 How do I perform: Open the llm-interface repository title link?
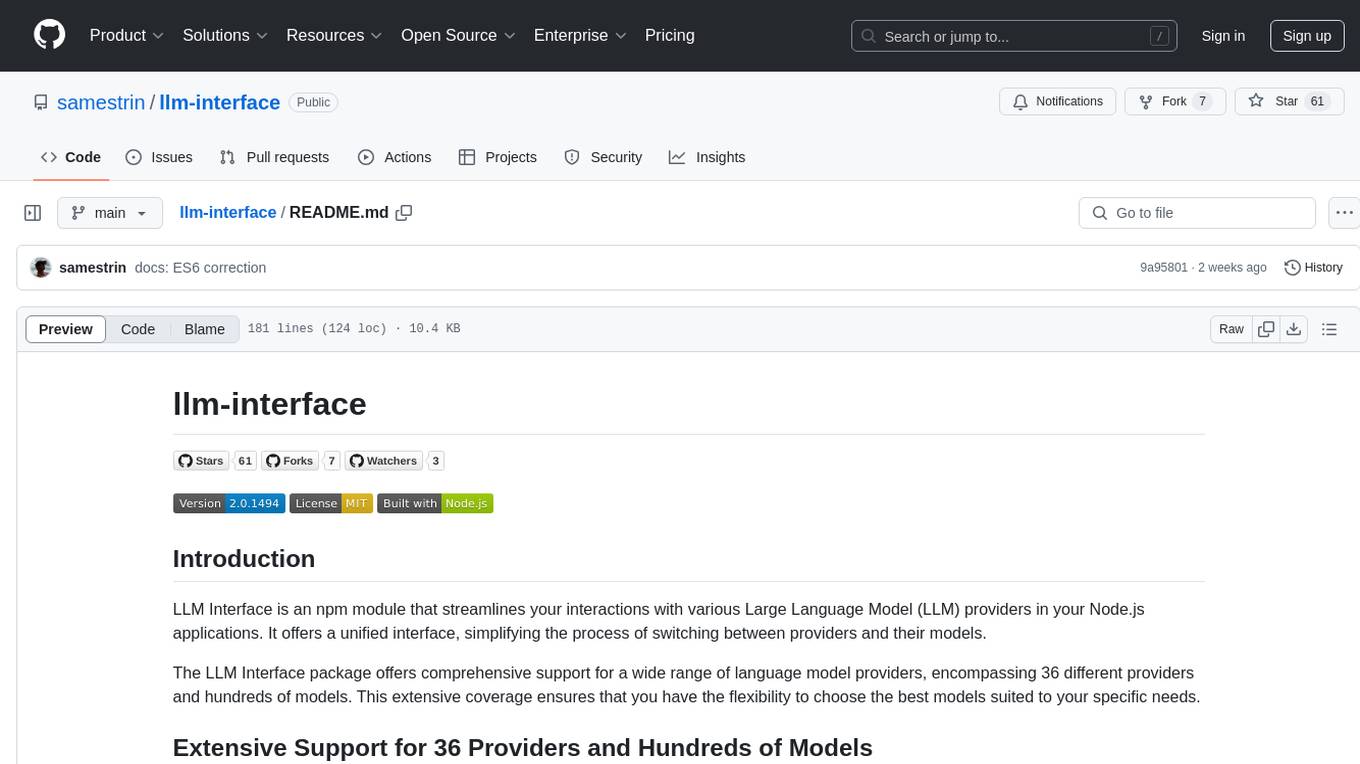(220, 102)
